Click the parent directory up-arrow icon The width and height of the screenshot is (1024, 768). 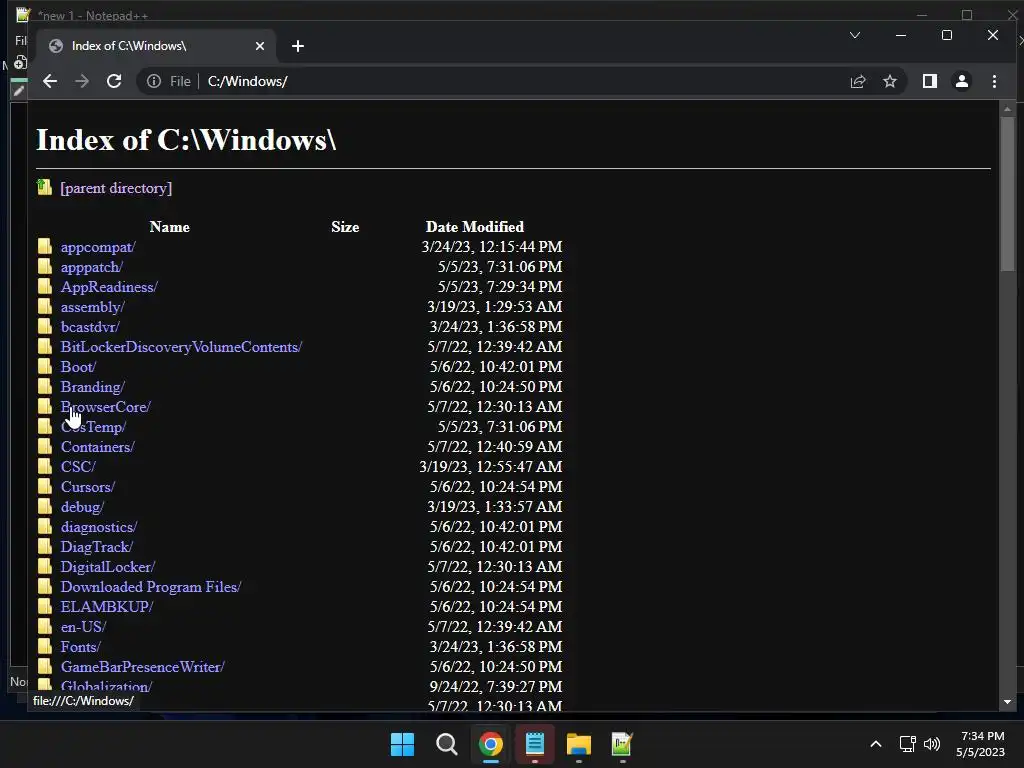tap(44, 187)
